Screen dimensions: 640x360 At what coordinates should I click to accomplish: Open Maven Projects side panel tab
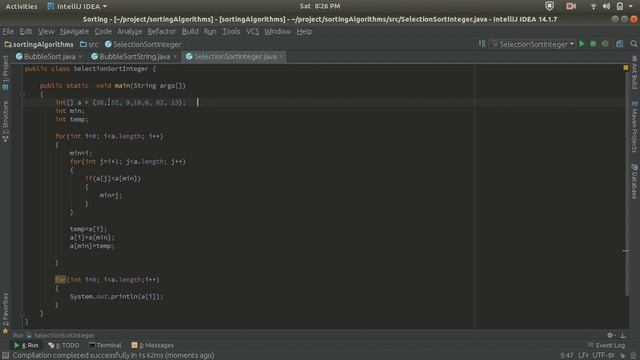634,127
